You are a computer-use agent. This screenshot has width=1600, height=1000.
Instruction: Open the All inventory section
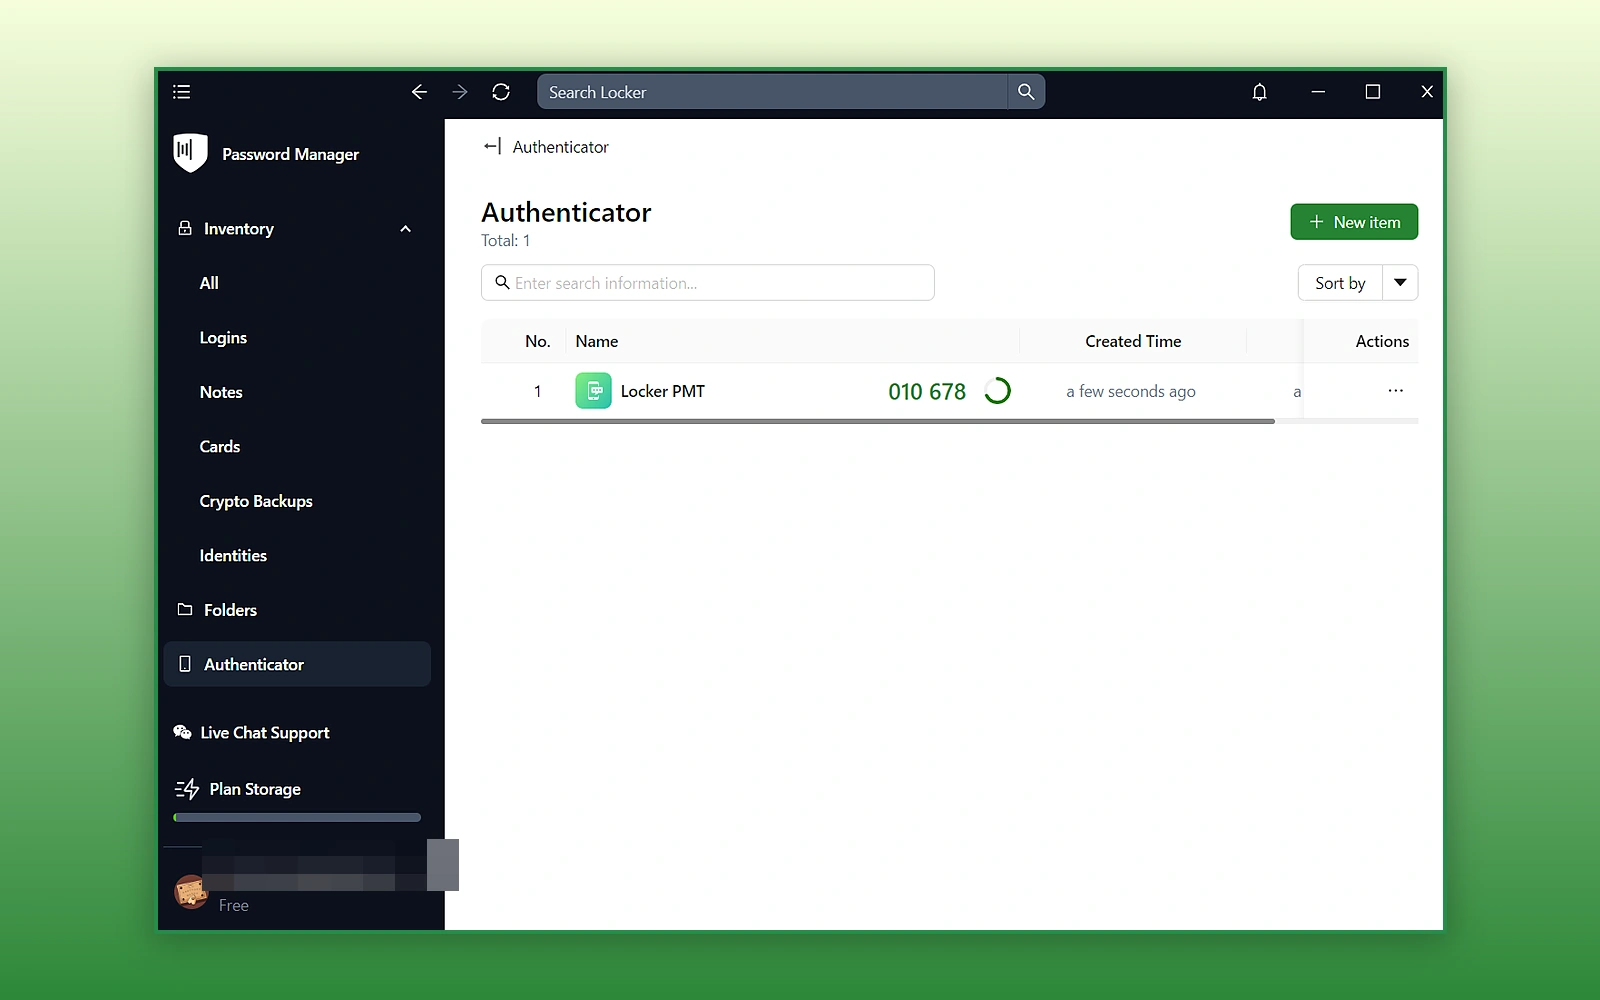point(209,283)
